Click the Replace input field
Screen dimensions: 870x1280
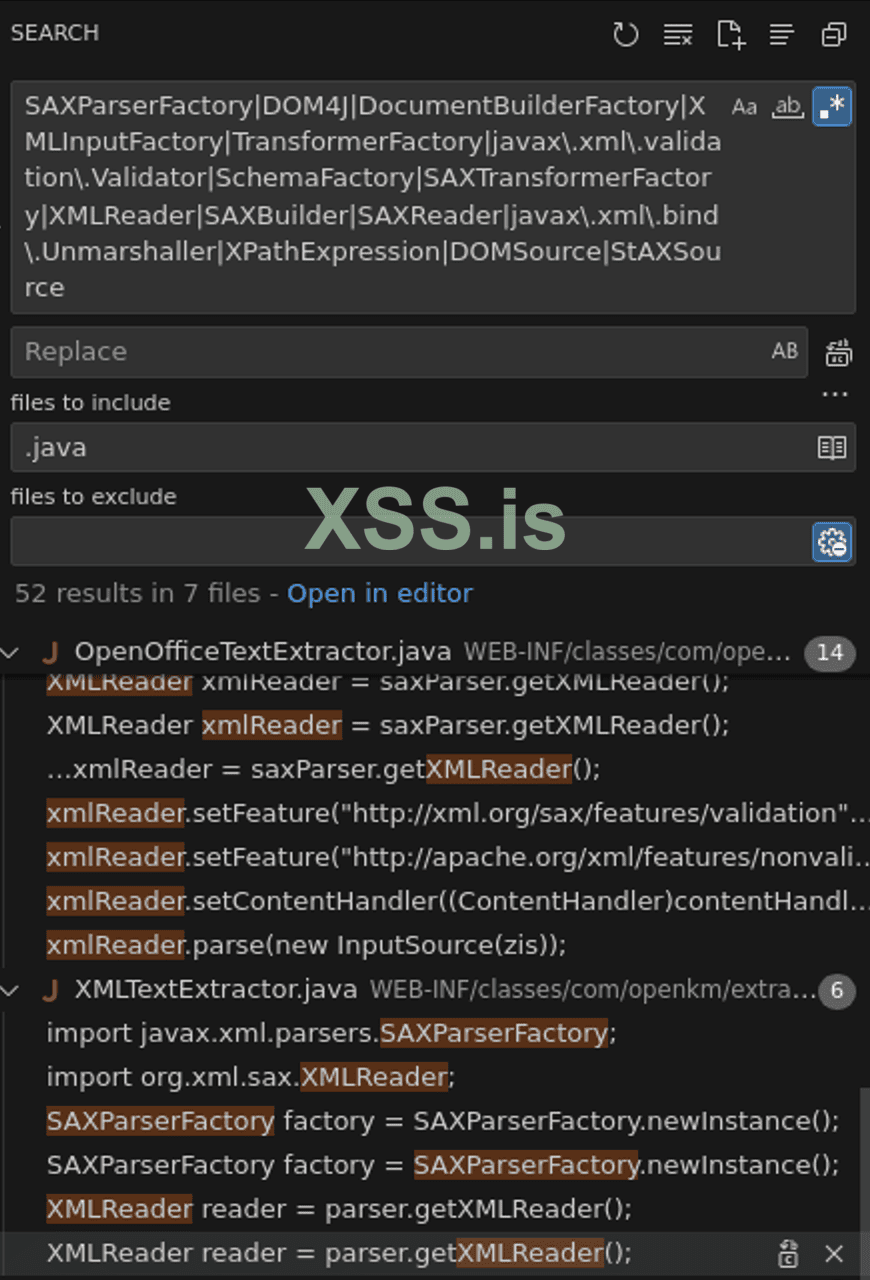point(390,352)
